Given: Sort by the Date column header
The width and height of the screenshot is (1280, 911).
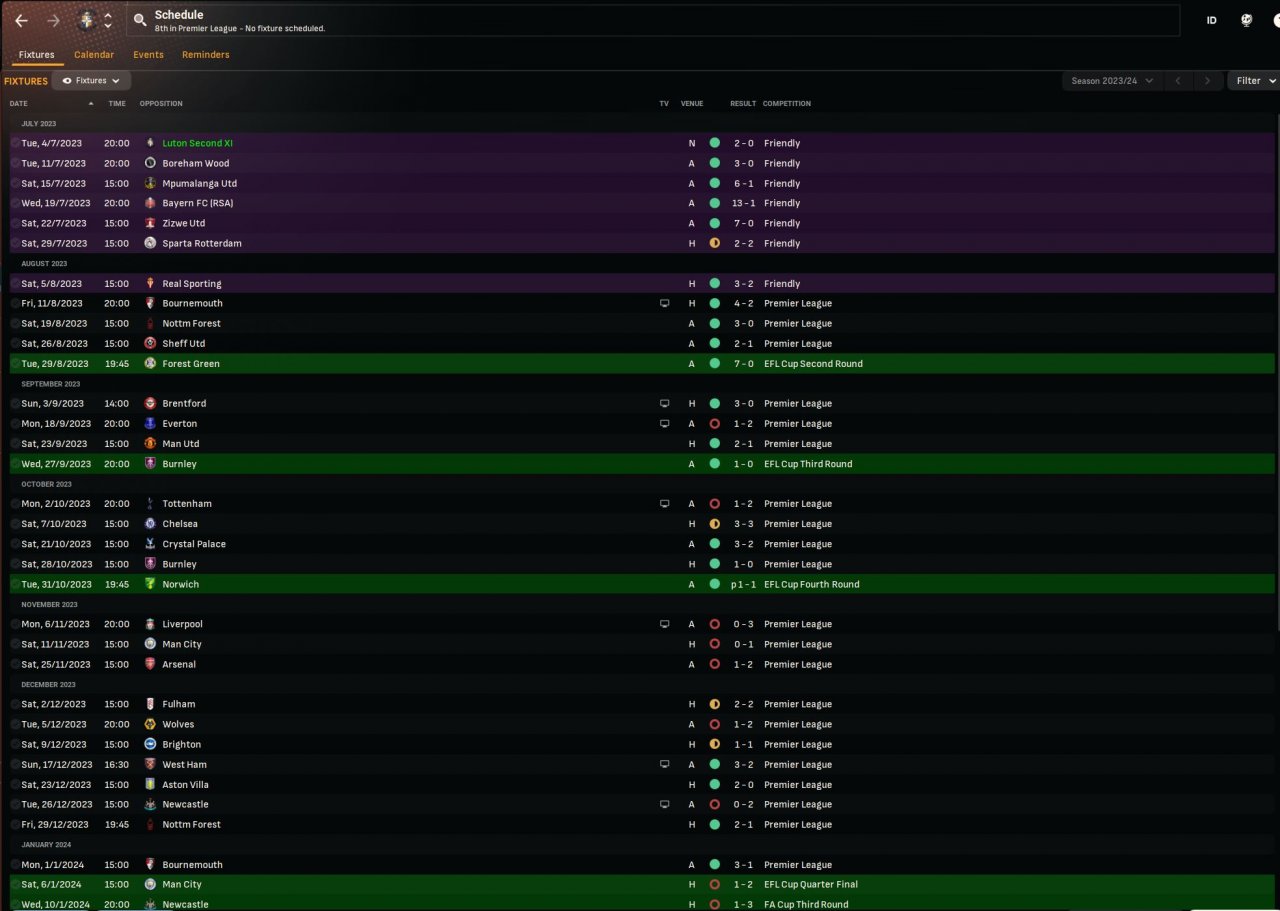Looking at the screenshot, I should pyautogui.click(x=19, y=103).
